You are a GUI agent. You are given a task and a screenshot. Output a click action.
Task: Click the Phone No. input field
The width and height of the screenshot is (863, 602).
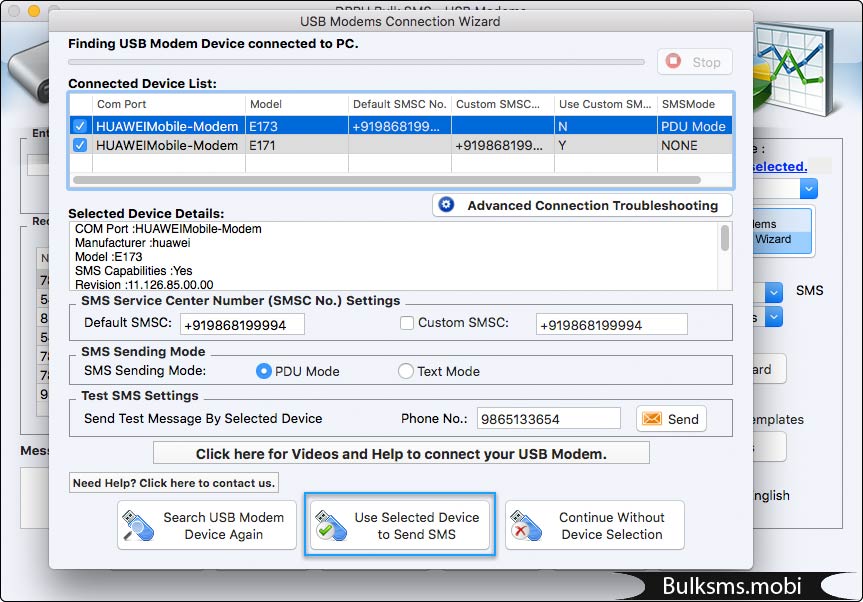click(x=549, y=419)
